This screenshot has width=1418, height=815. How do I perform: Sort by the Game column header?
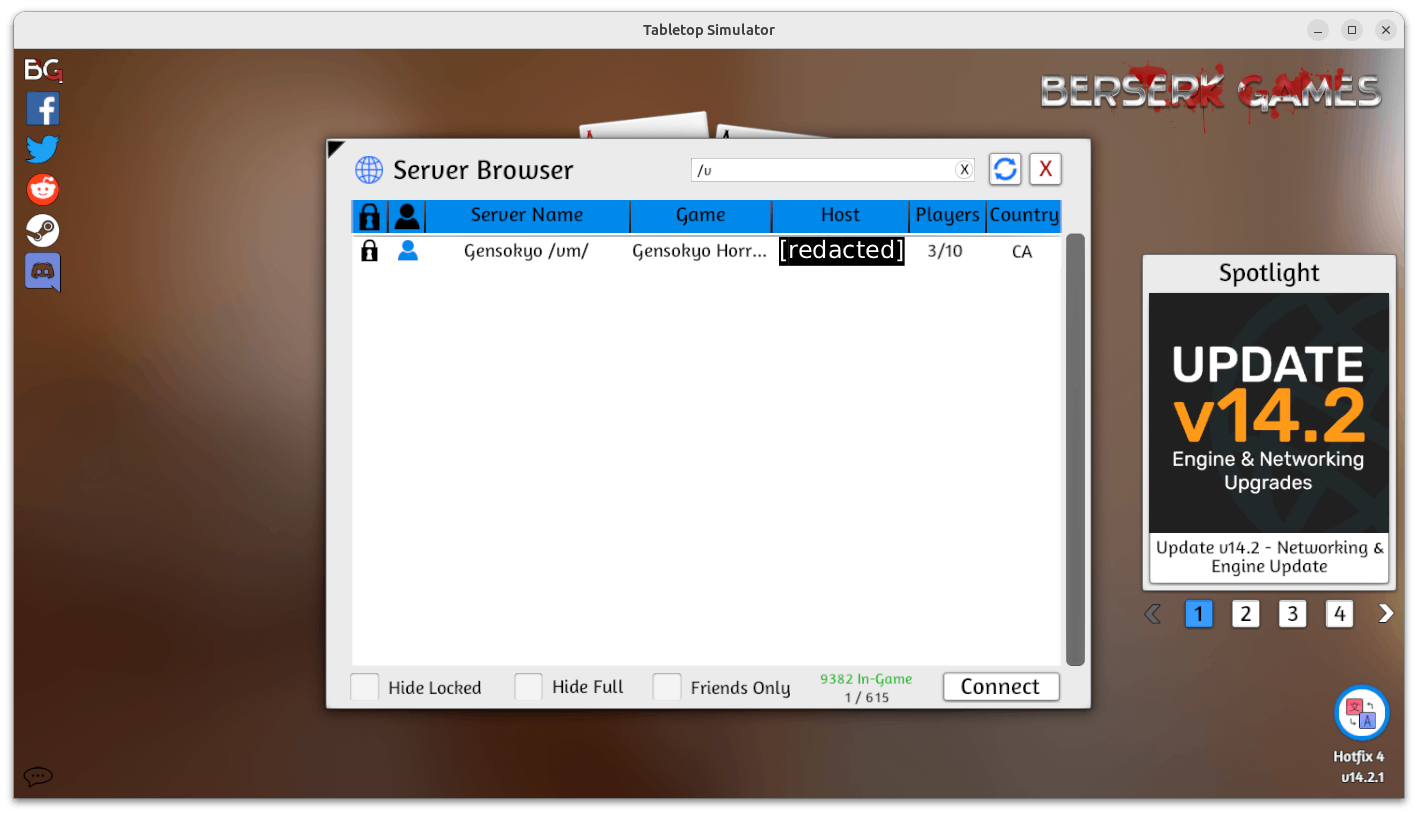[701, 216]
